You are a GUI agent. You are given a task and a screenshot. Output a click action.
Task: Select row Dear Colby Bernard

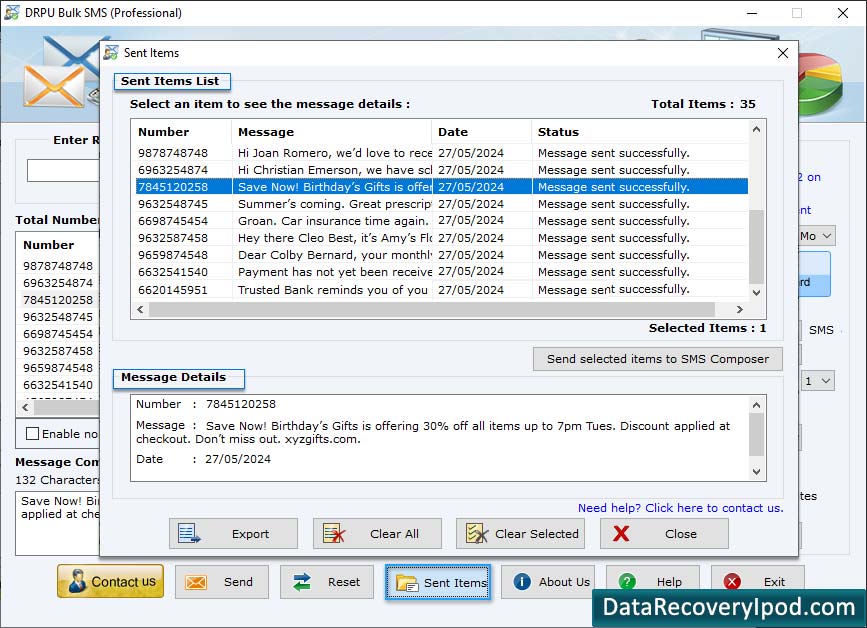[442, 255]
